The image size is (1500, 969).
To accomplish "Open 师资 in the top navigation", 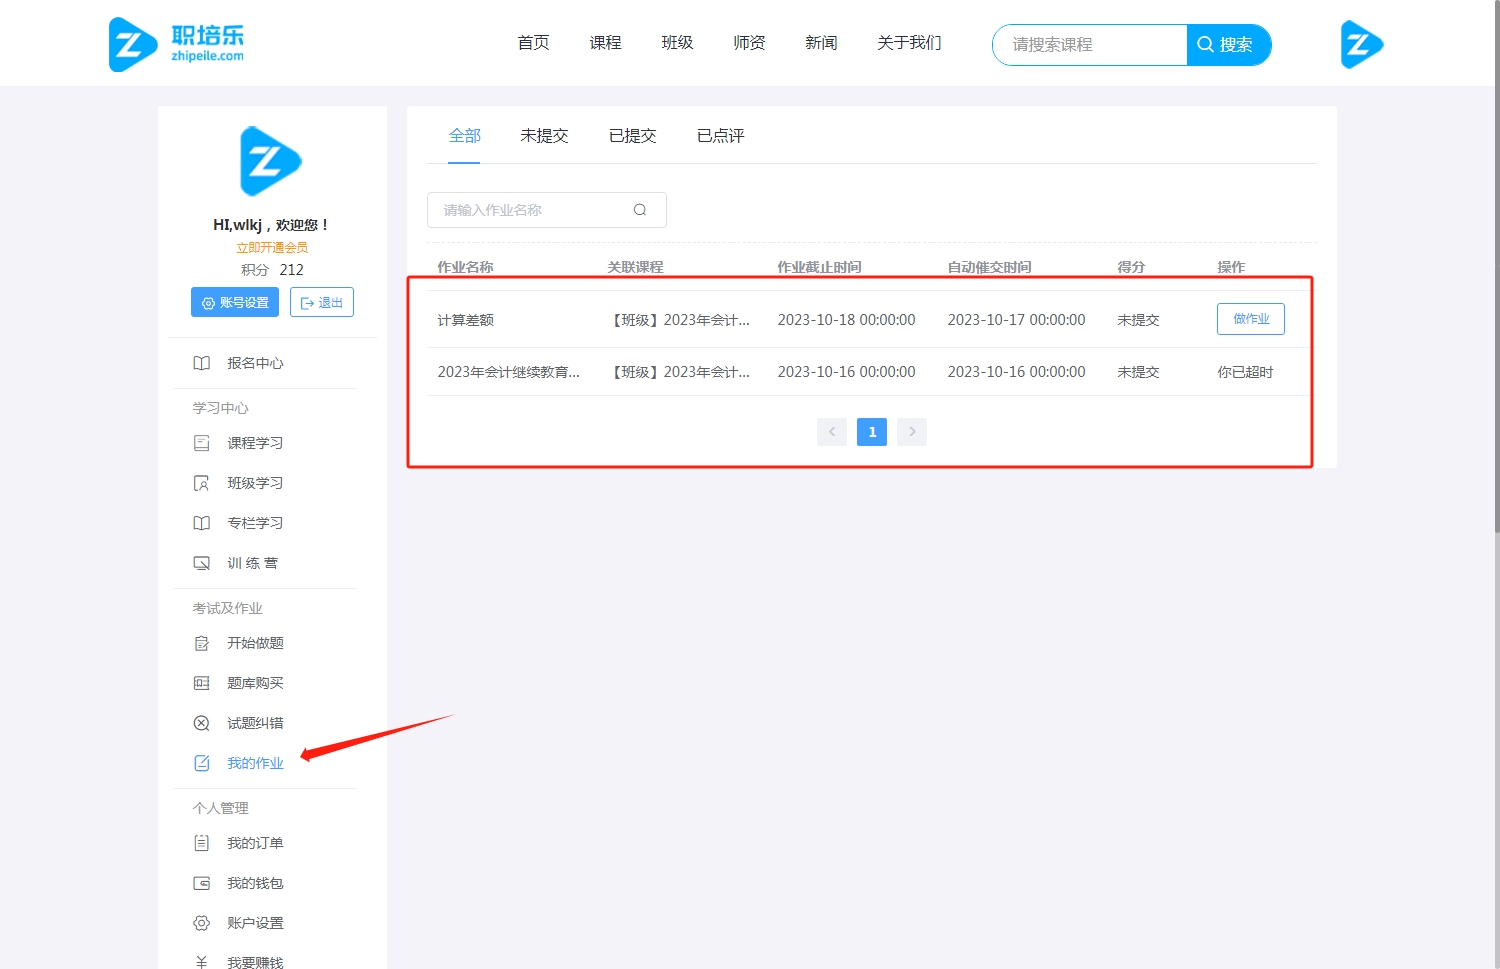I will (750, 43).
